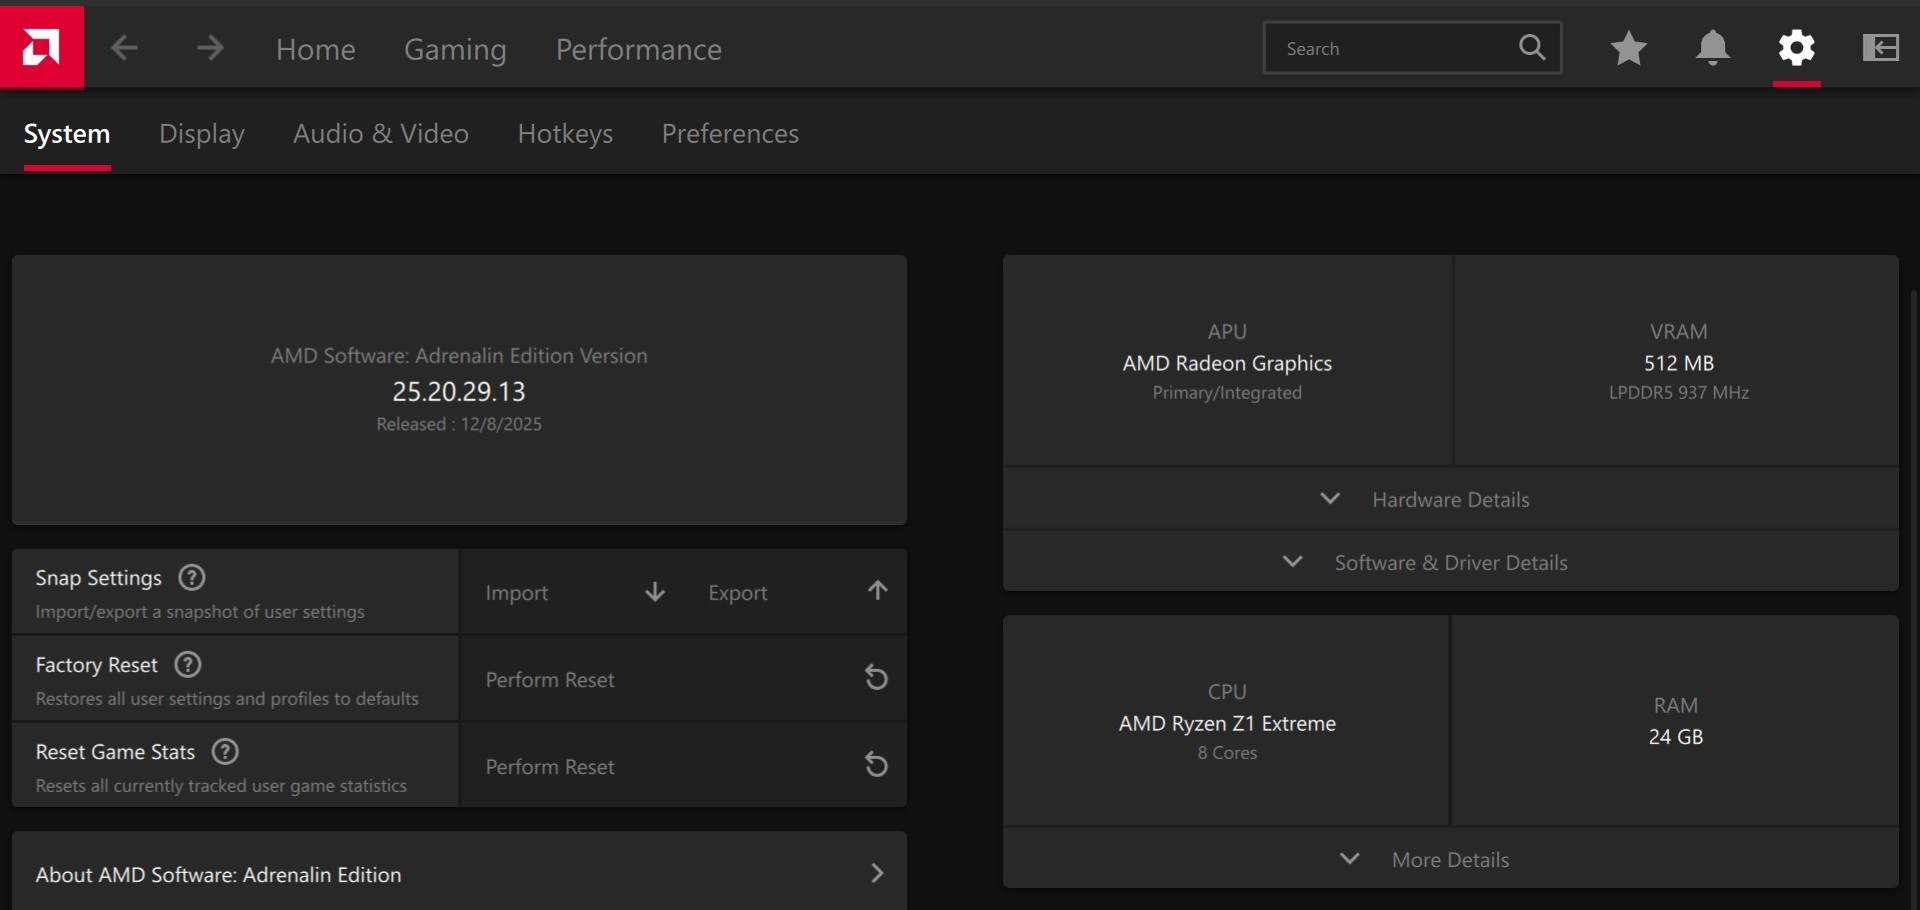Click the Reset Game Stats label

tap(115, 752)
